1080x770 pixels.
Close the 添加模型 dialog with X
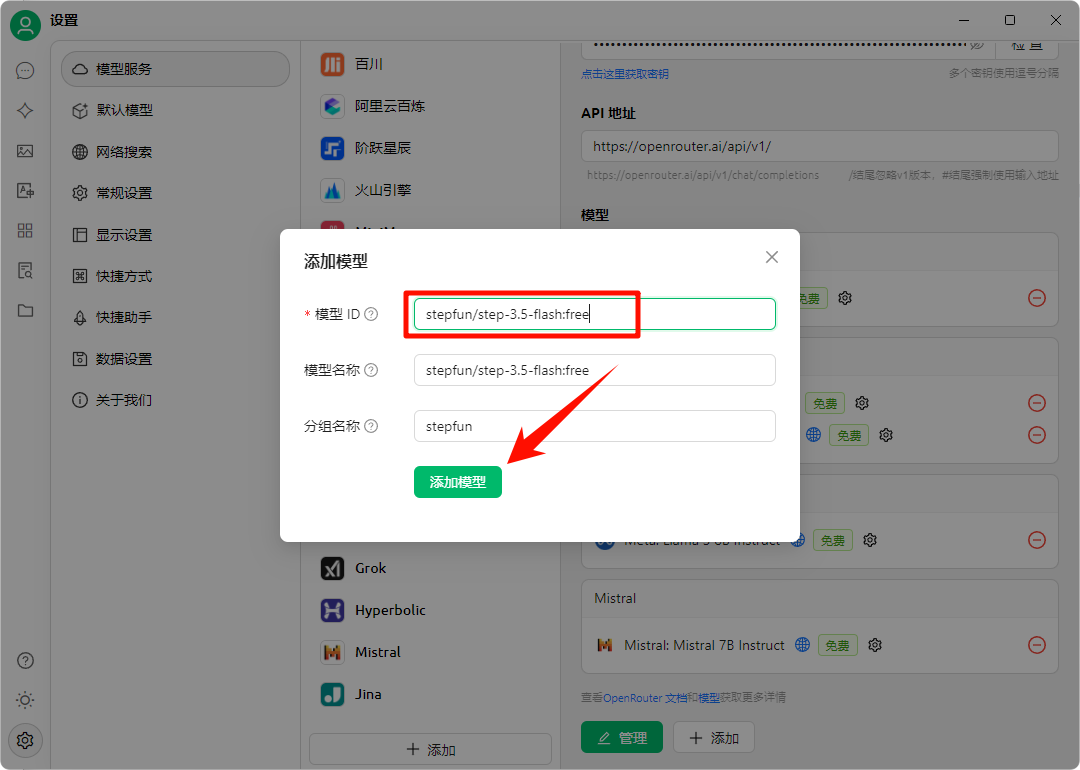(x=771, y=257)
